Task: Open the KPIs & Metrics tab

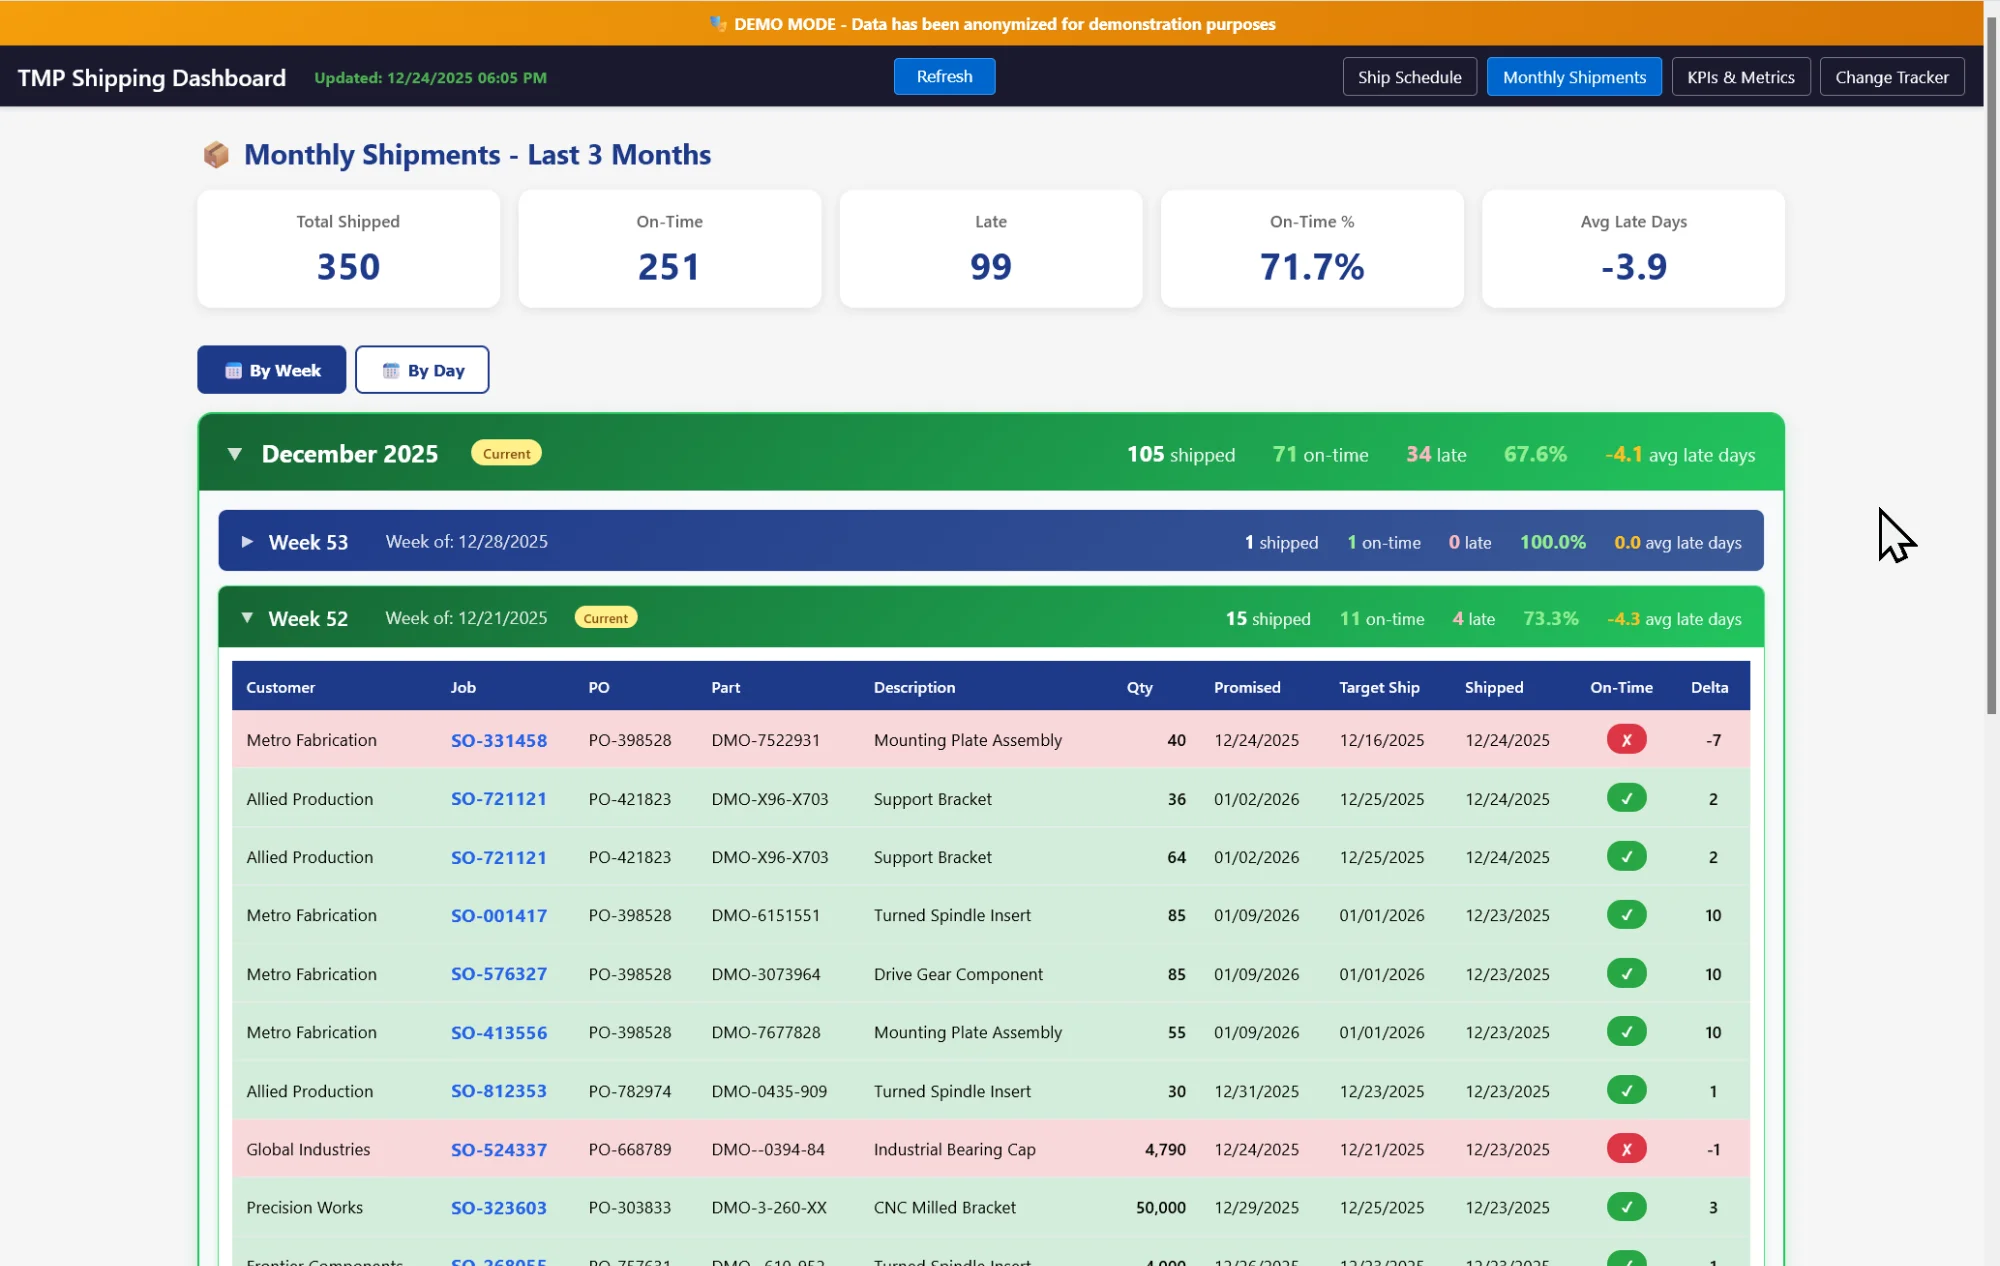Action: pyautogui.click(x=1740, y=77)
